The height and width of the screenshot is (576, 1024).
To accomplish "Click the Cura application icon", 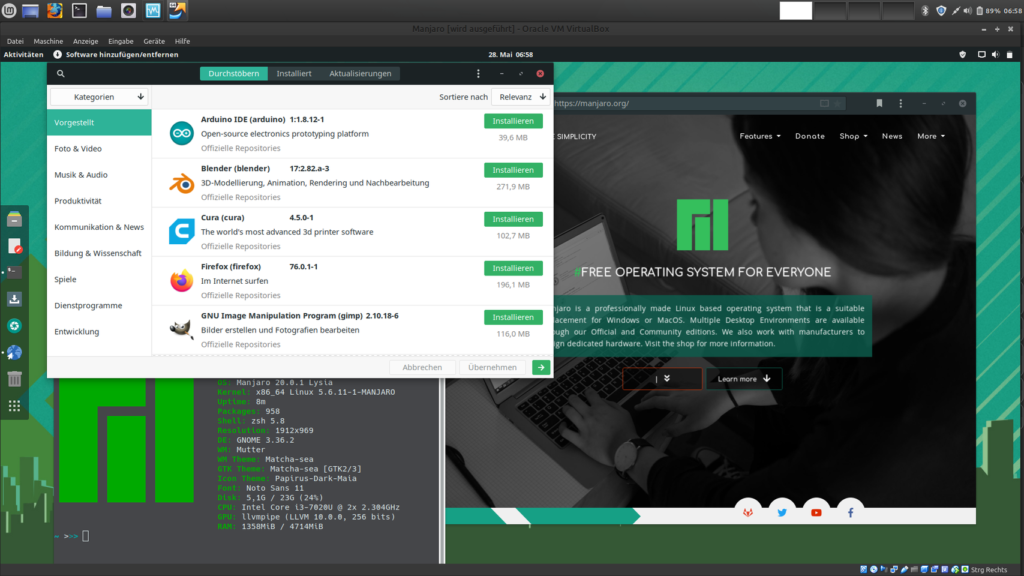I will [181, 232].
